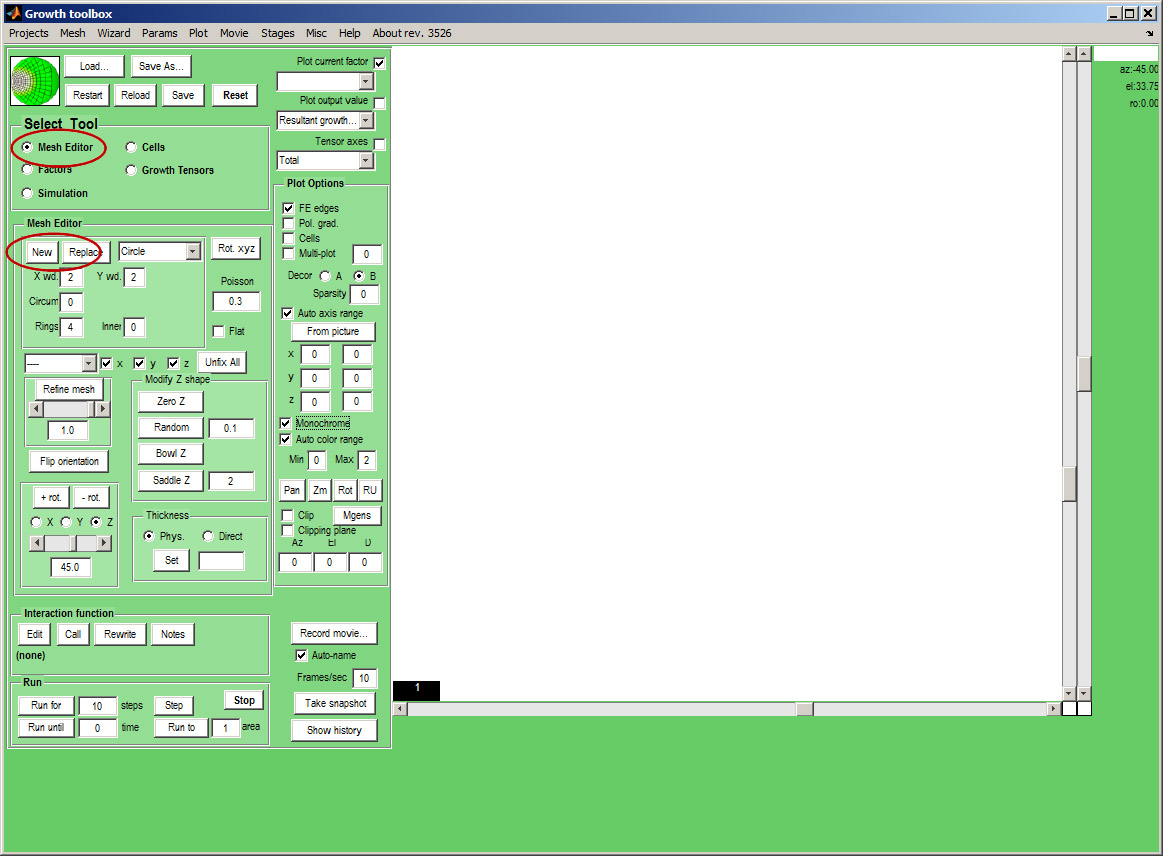Open the Stages menu
Image resolution: width=1163 pixels, height=856 pixels.
click(x=277, y=33)
